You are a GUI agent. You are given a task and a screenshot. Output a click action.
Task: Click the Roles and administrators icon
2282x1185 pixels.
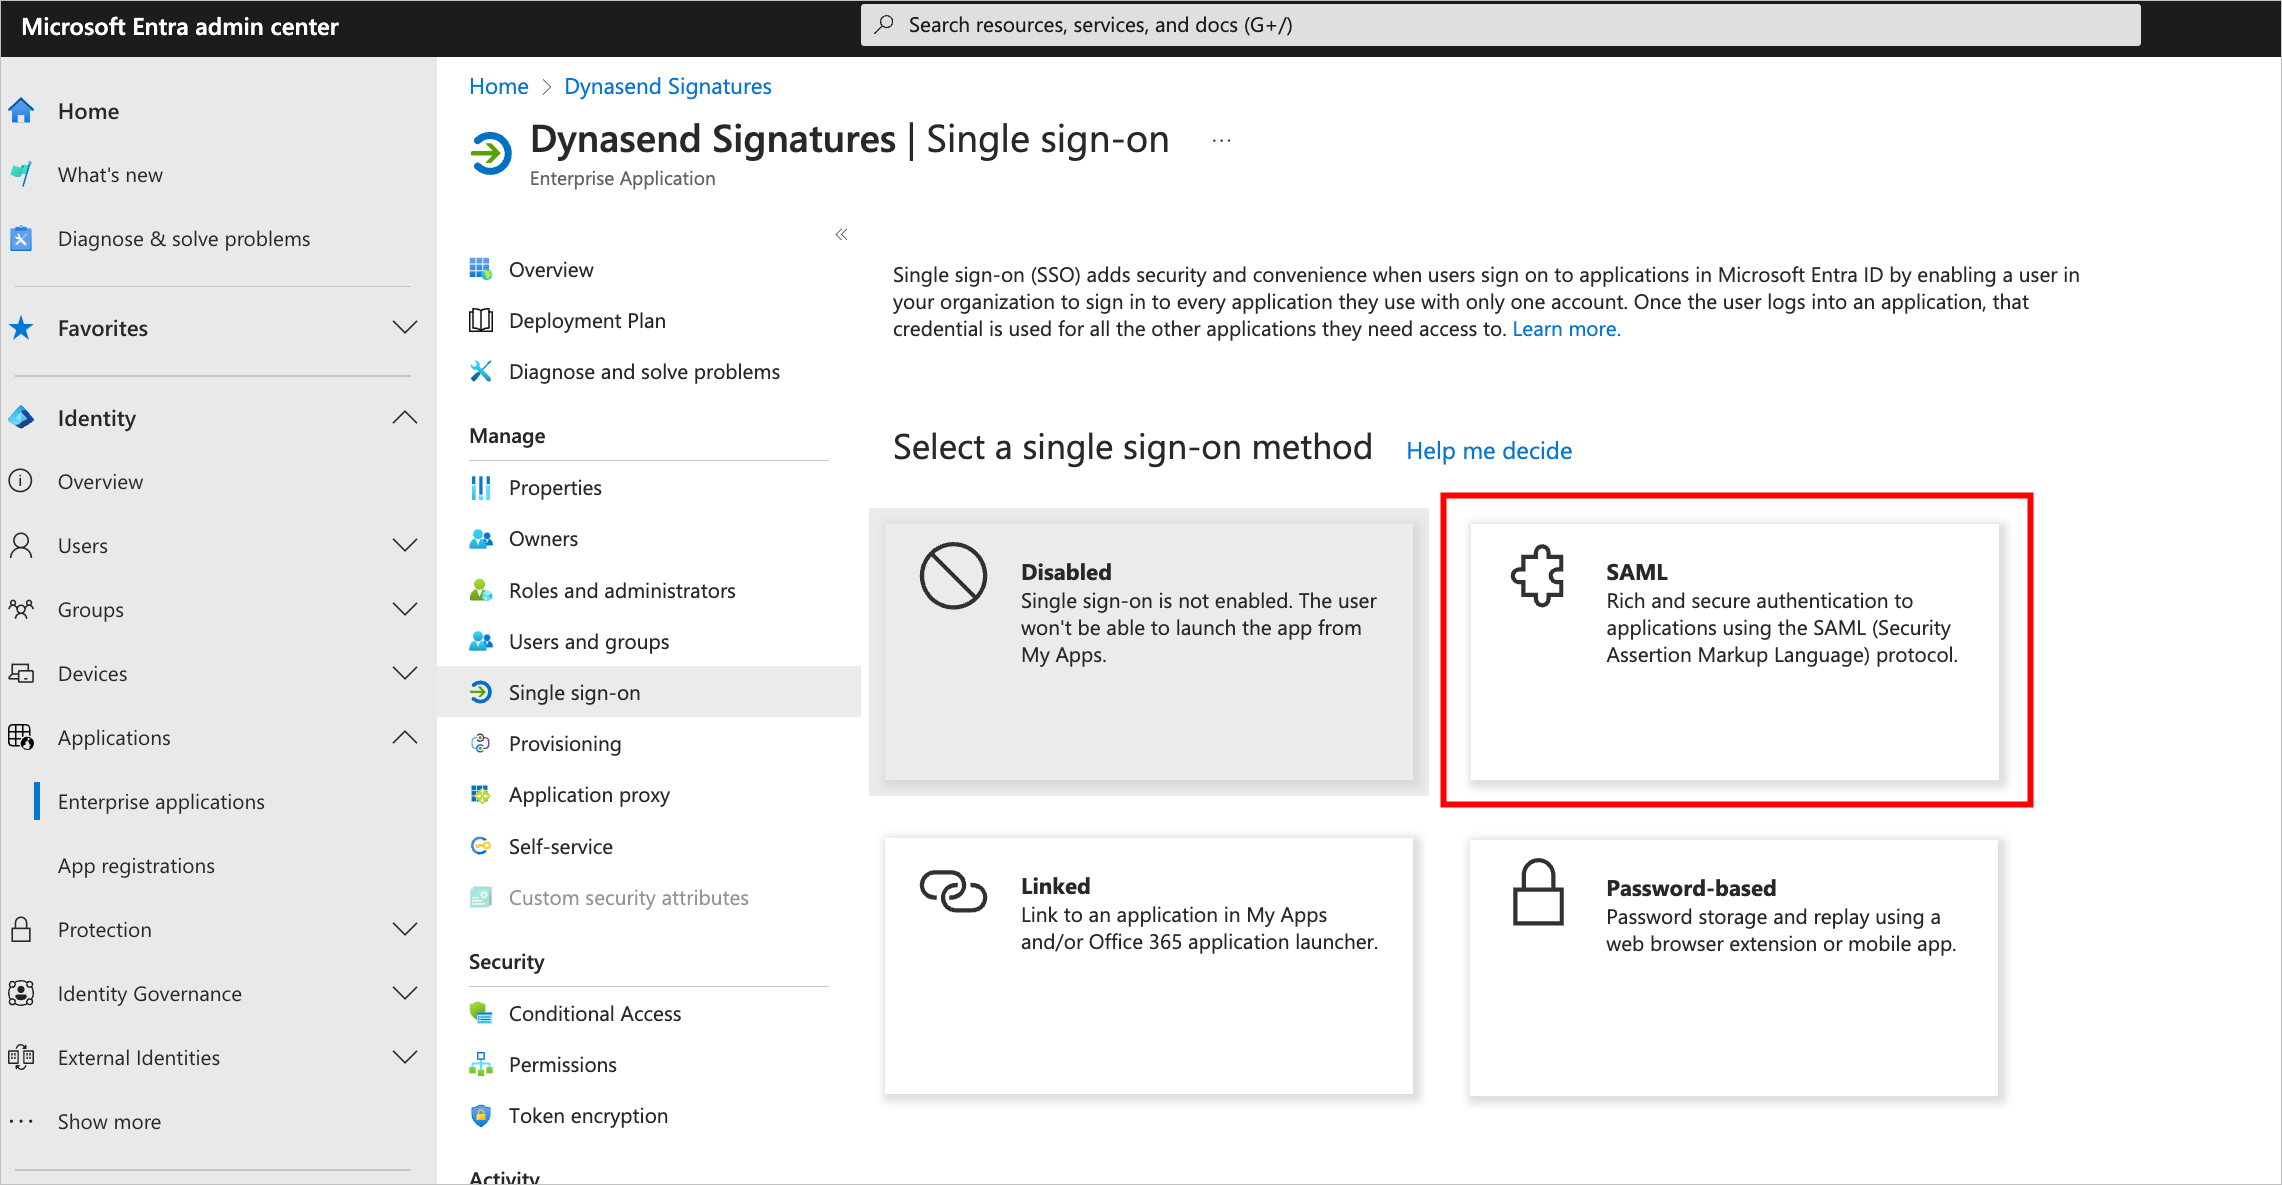483,590
